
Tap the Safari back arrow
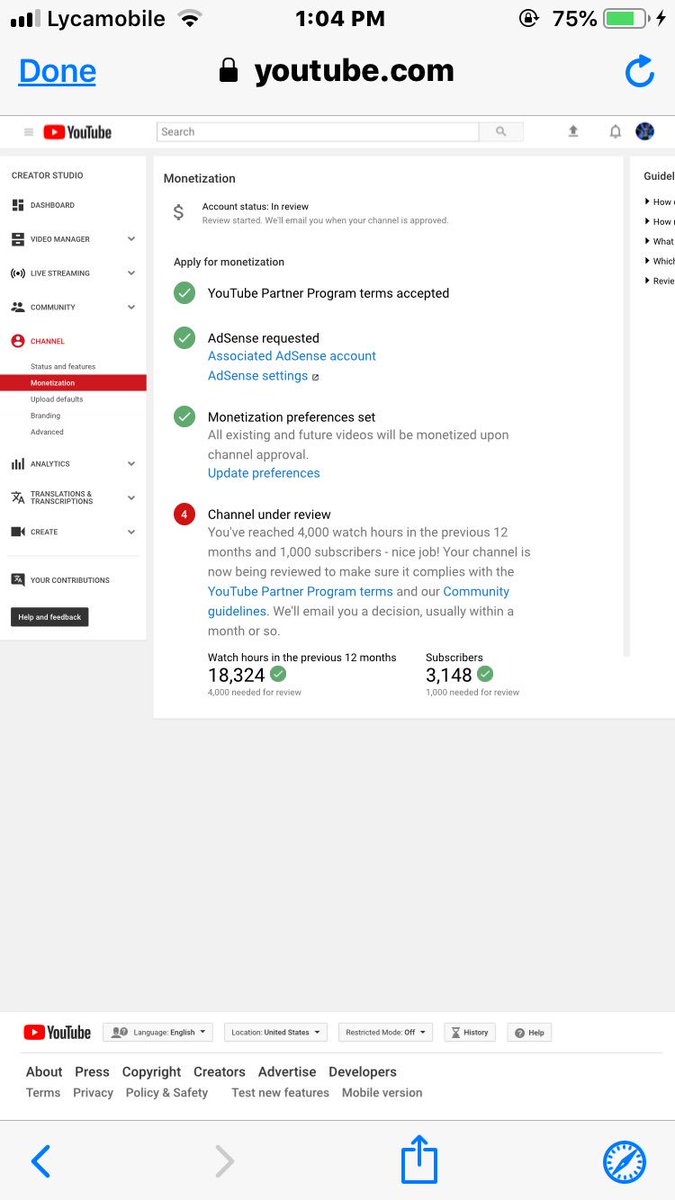click(x=40, y=1161)
